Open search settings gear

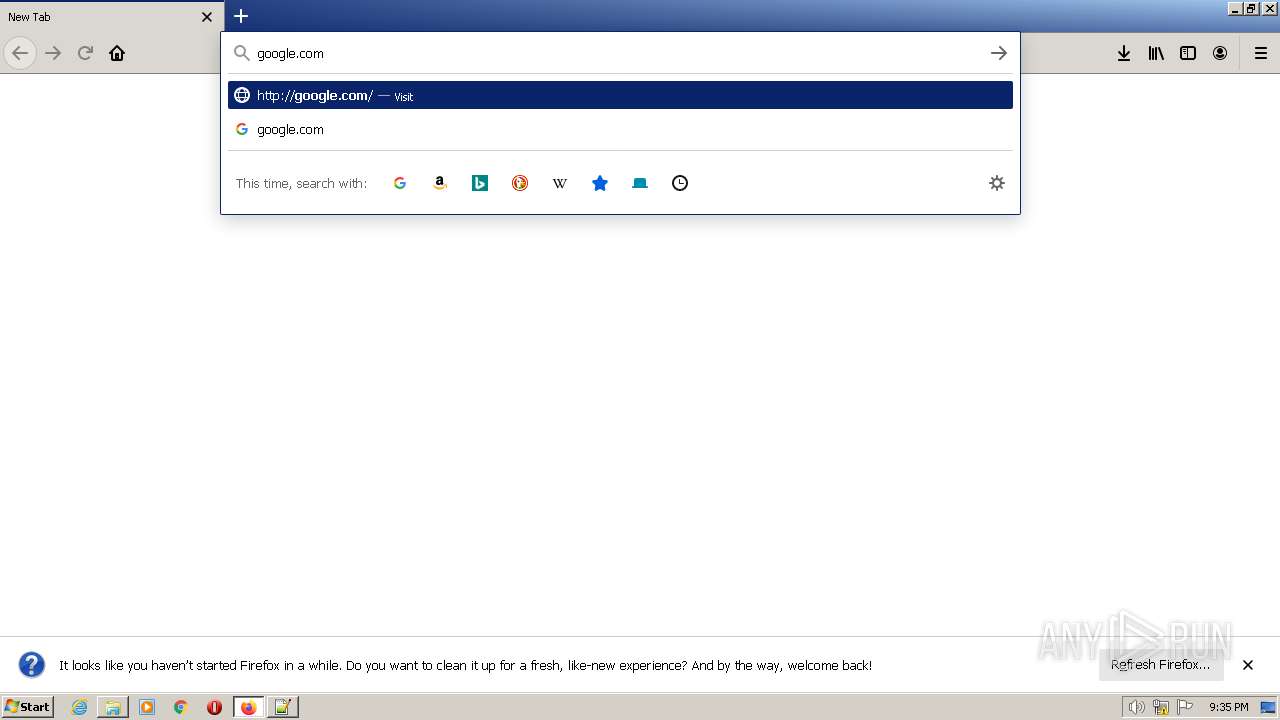997,183
